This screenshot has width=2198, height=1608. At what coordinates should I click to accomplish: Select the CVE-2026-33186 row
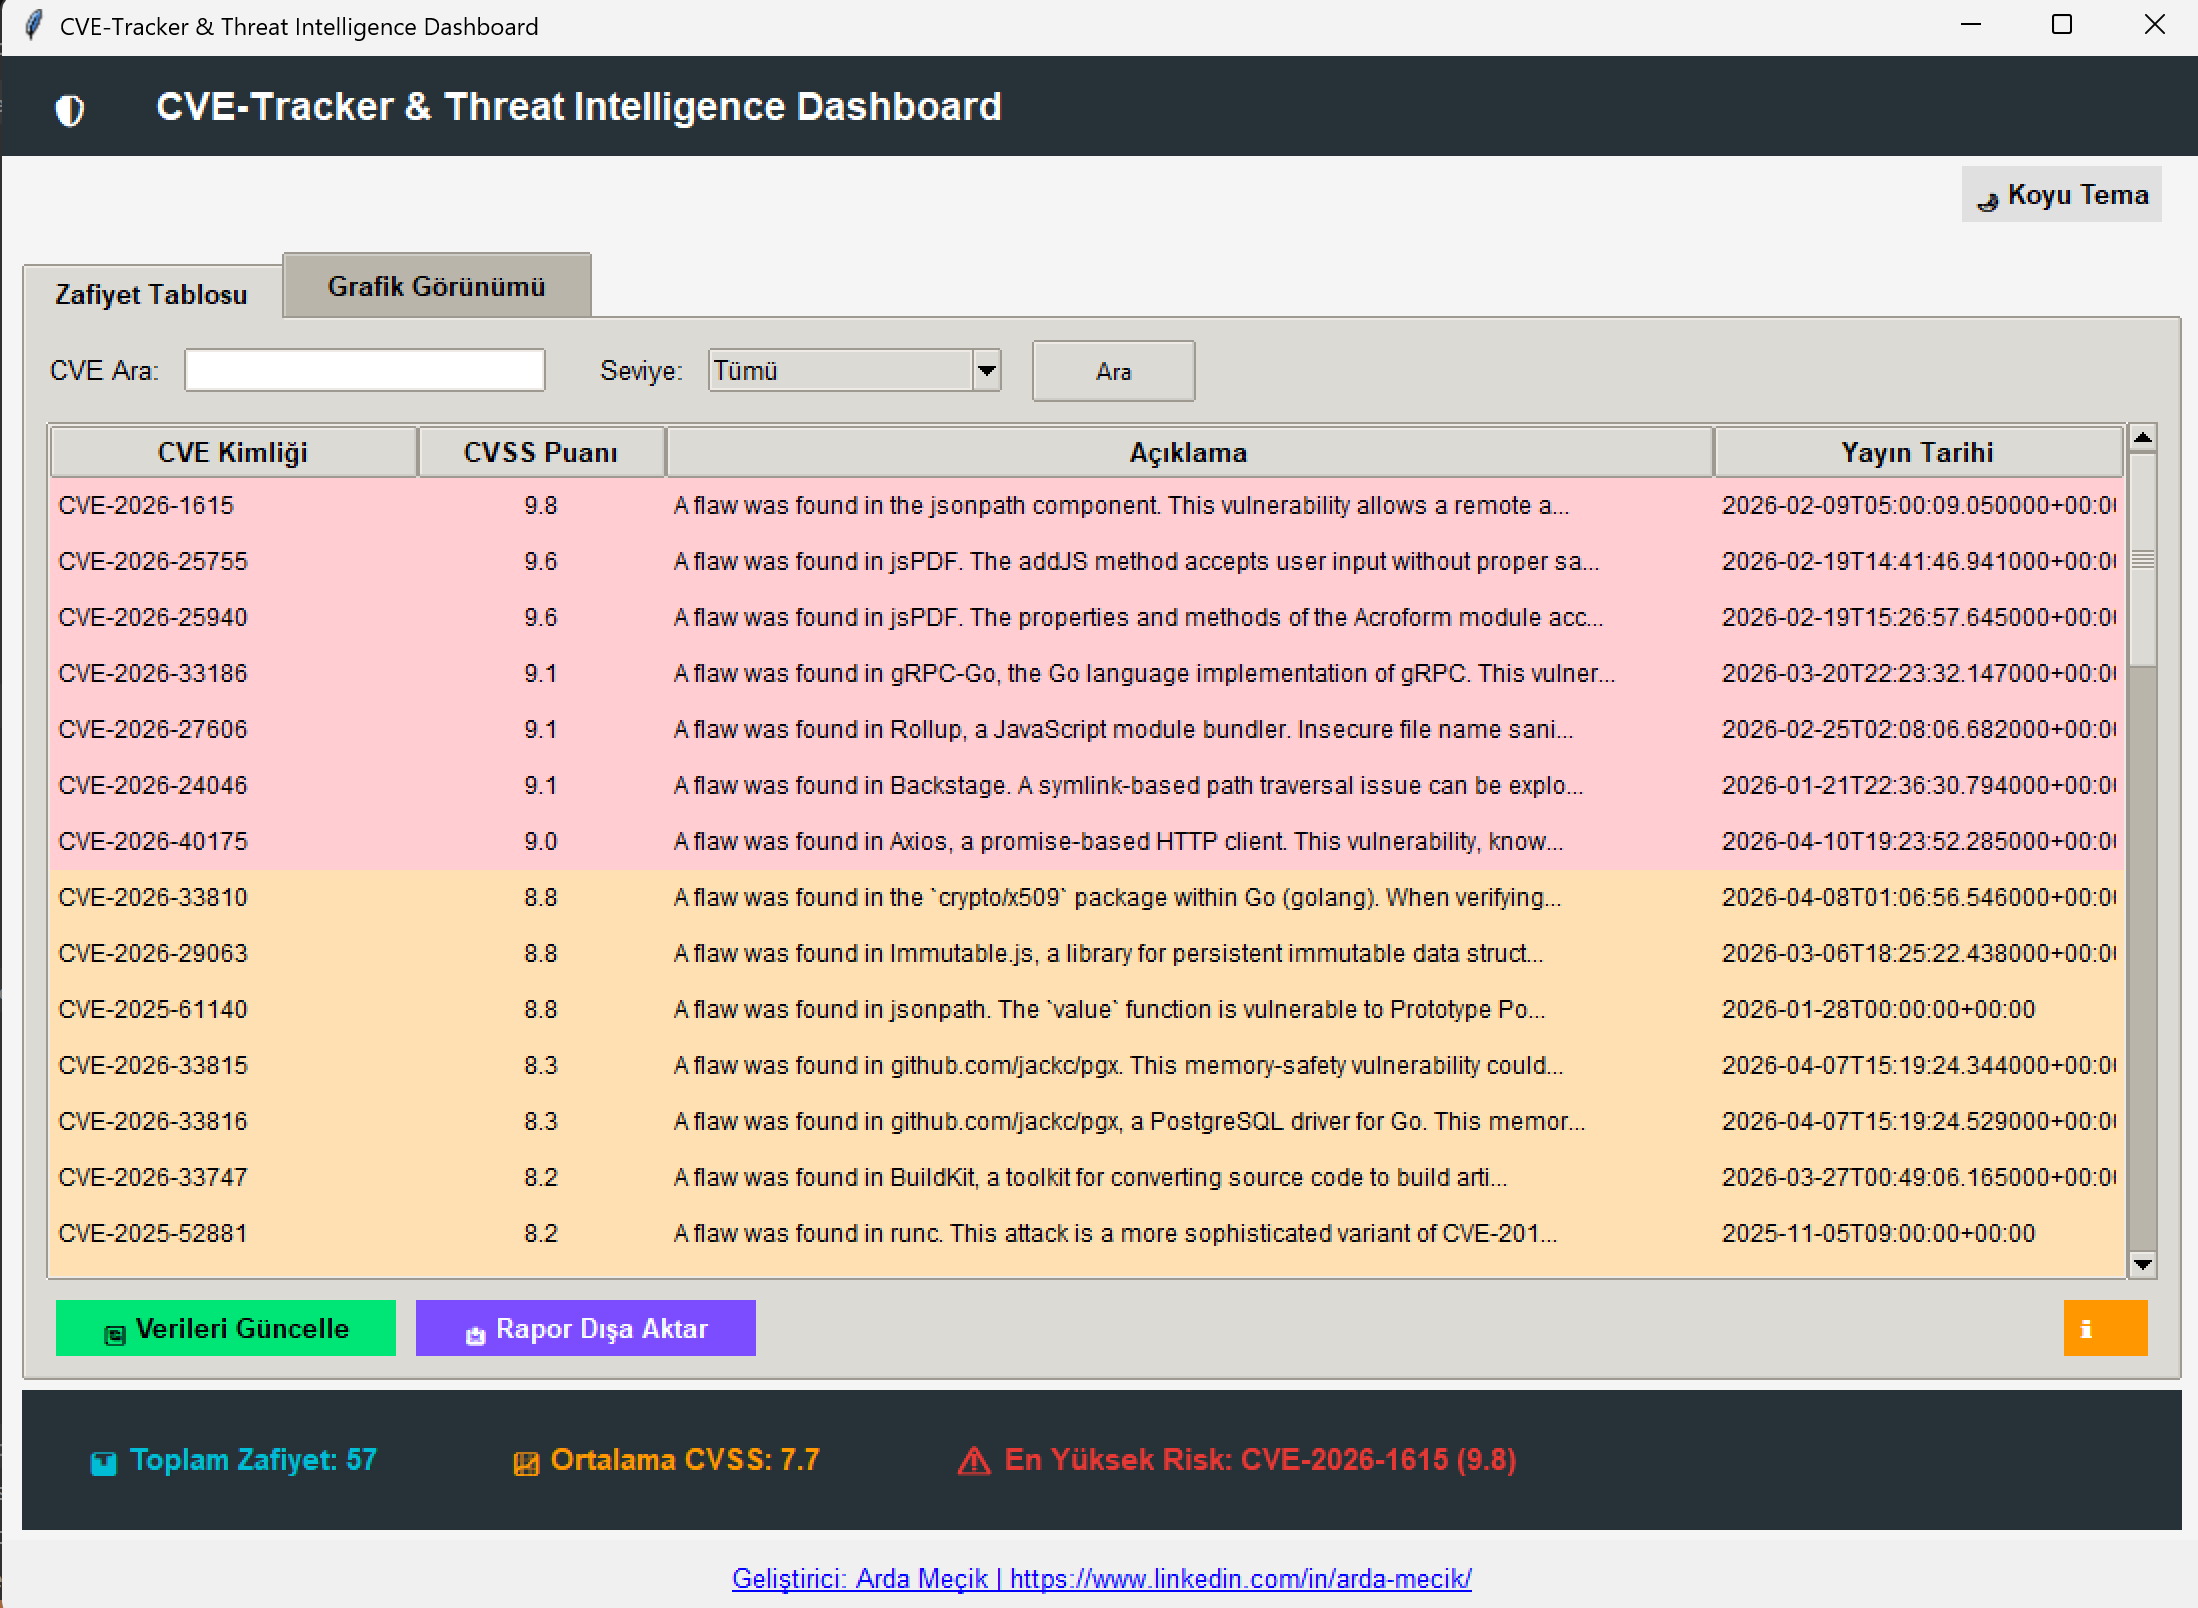pos(1087,673)
